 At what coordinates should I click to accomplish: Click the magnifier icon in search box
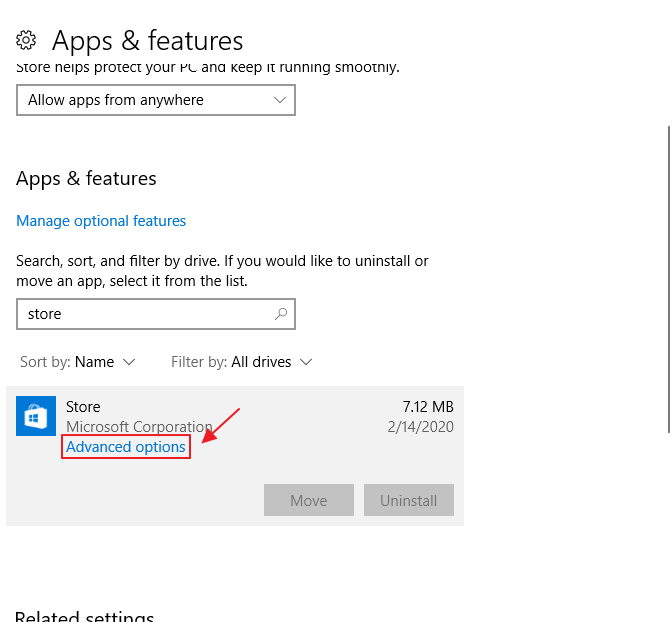(282, 314)
